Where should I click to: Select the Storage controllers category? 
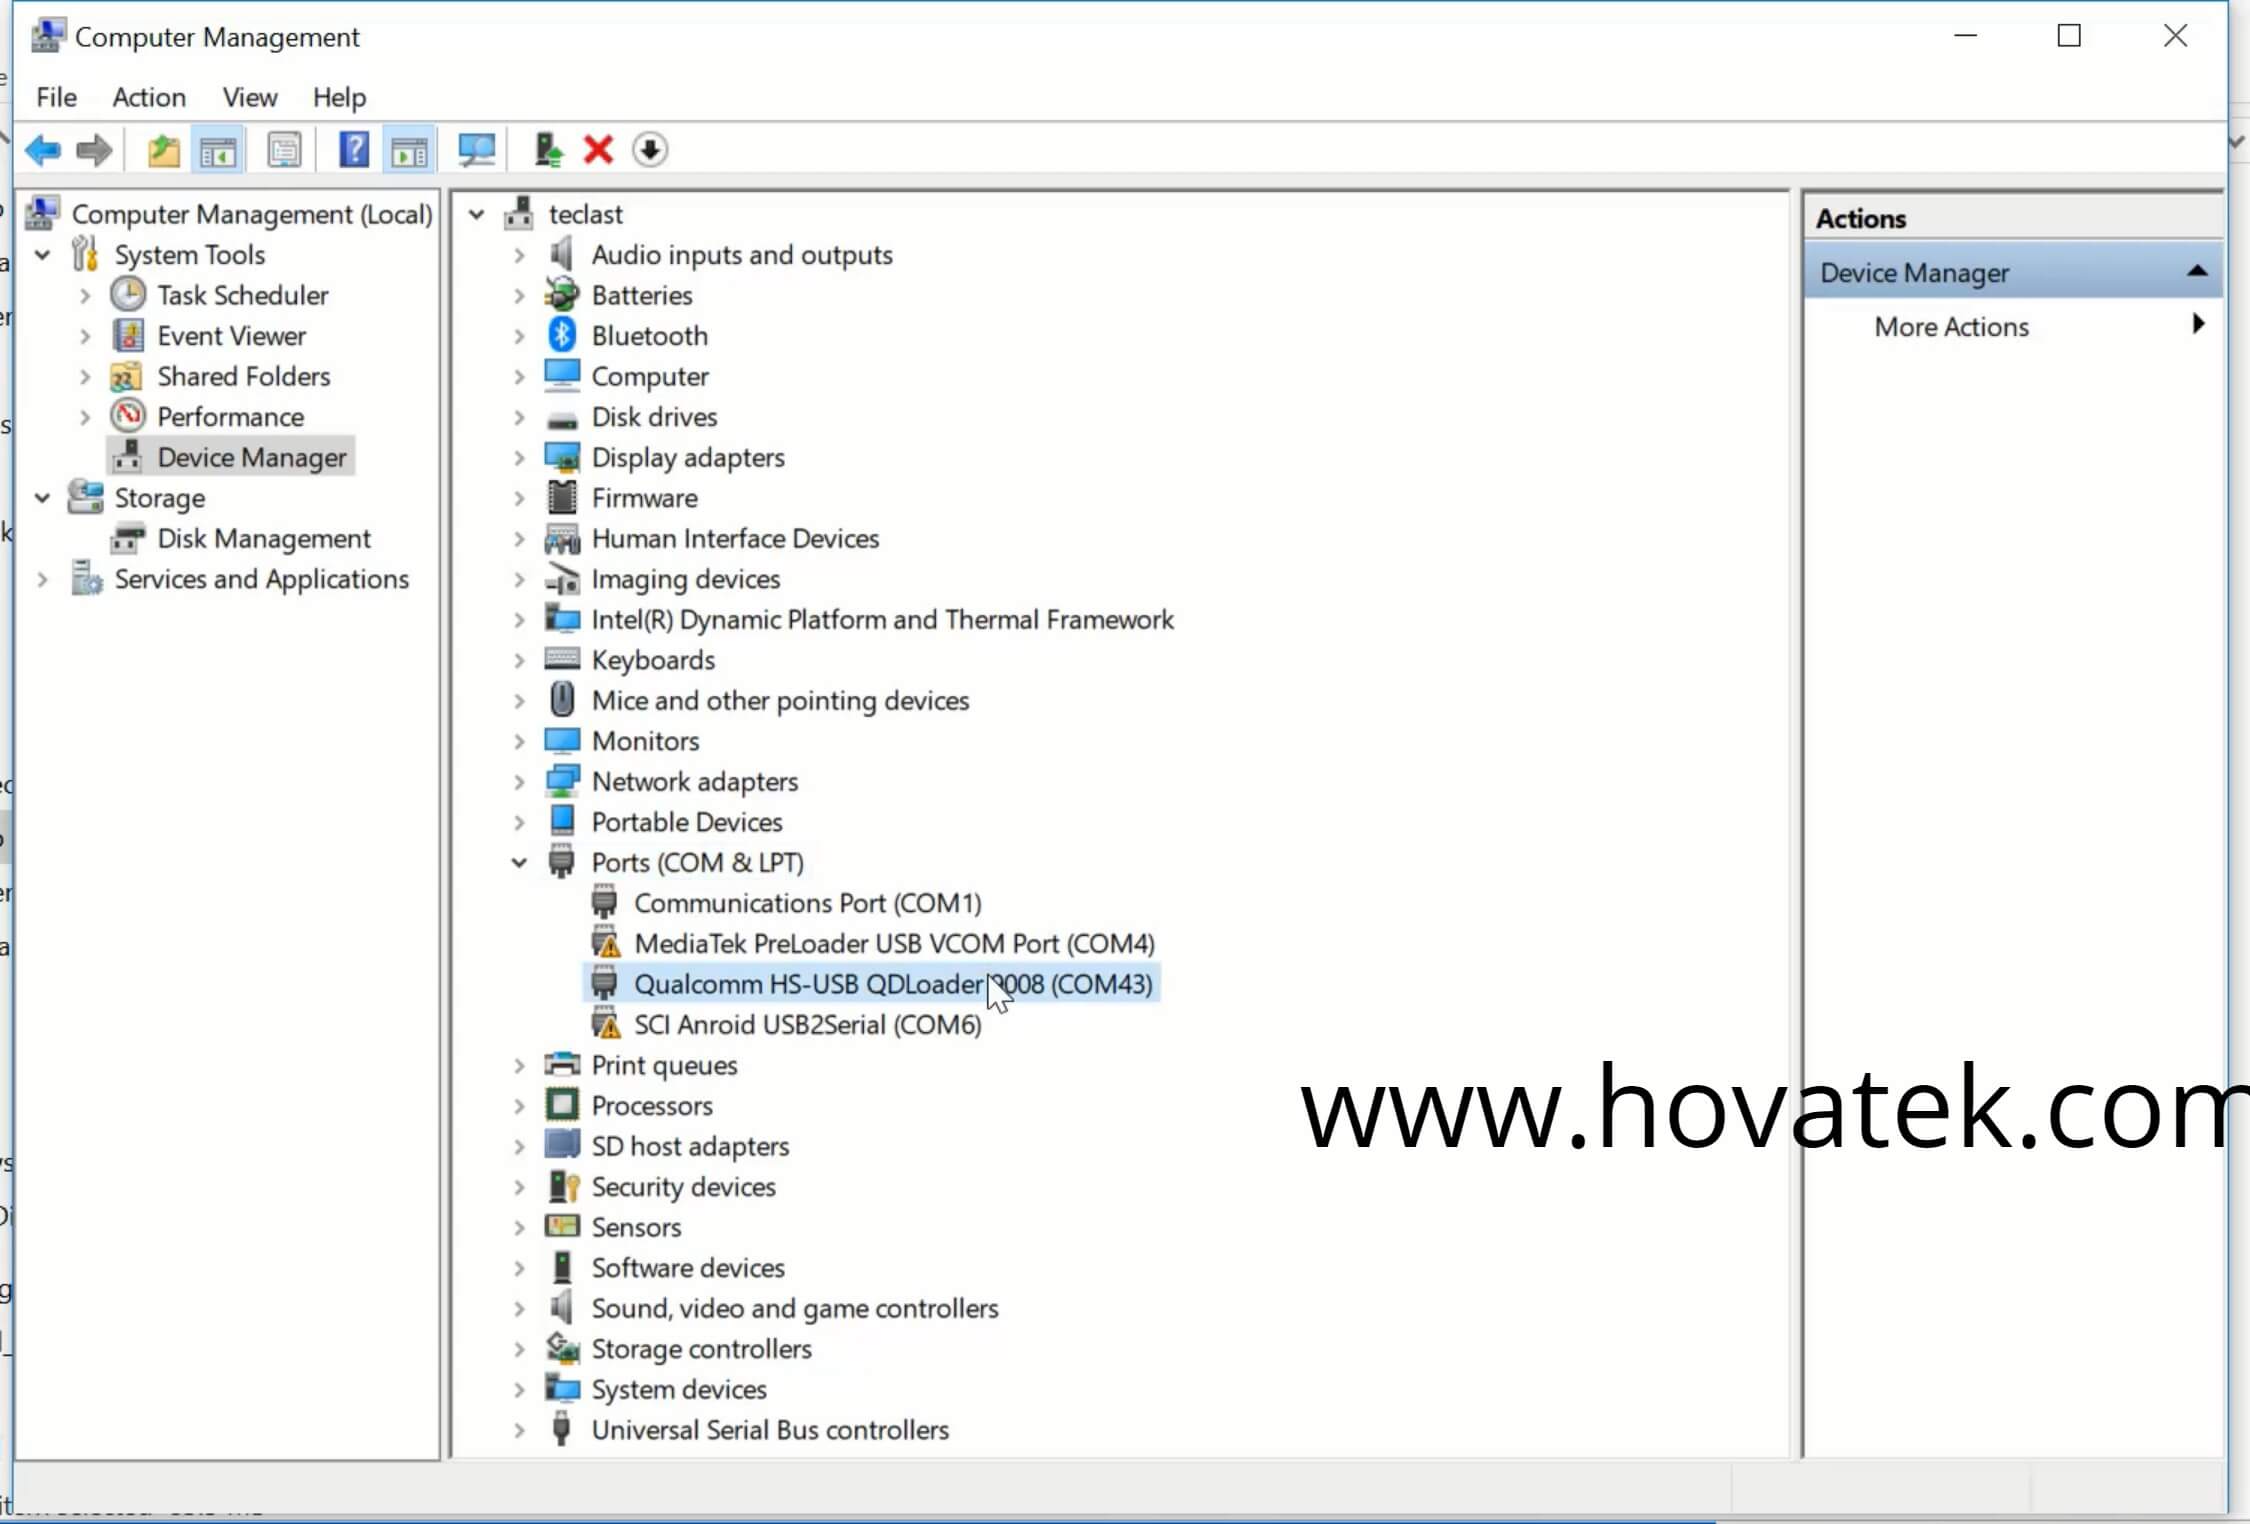(701, 1348)
